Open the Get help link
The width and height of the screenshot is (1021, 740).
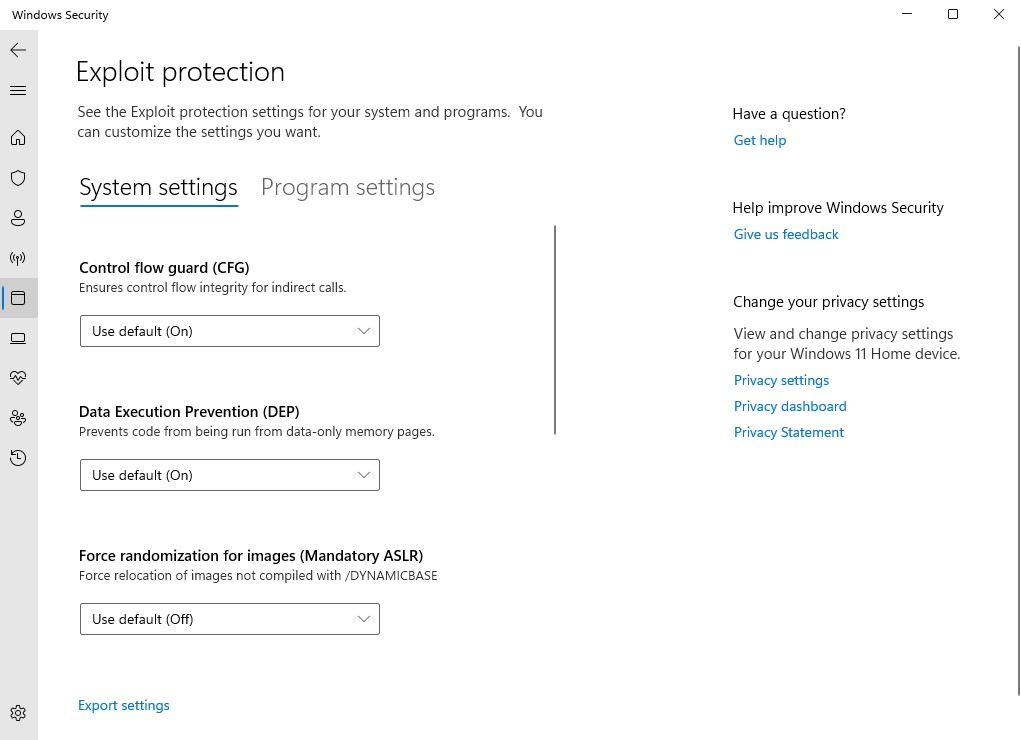pyautogui.click(x=760, y=140)
